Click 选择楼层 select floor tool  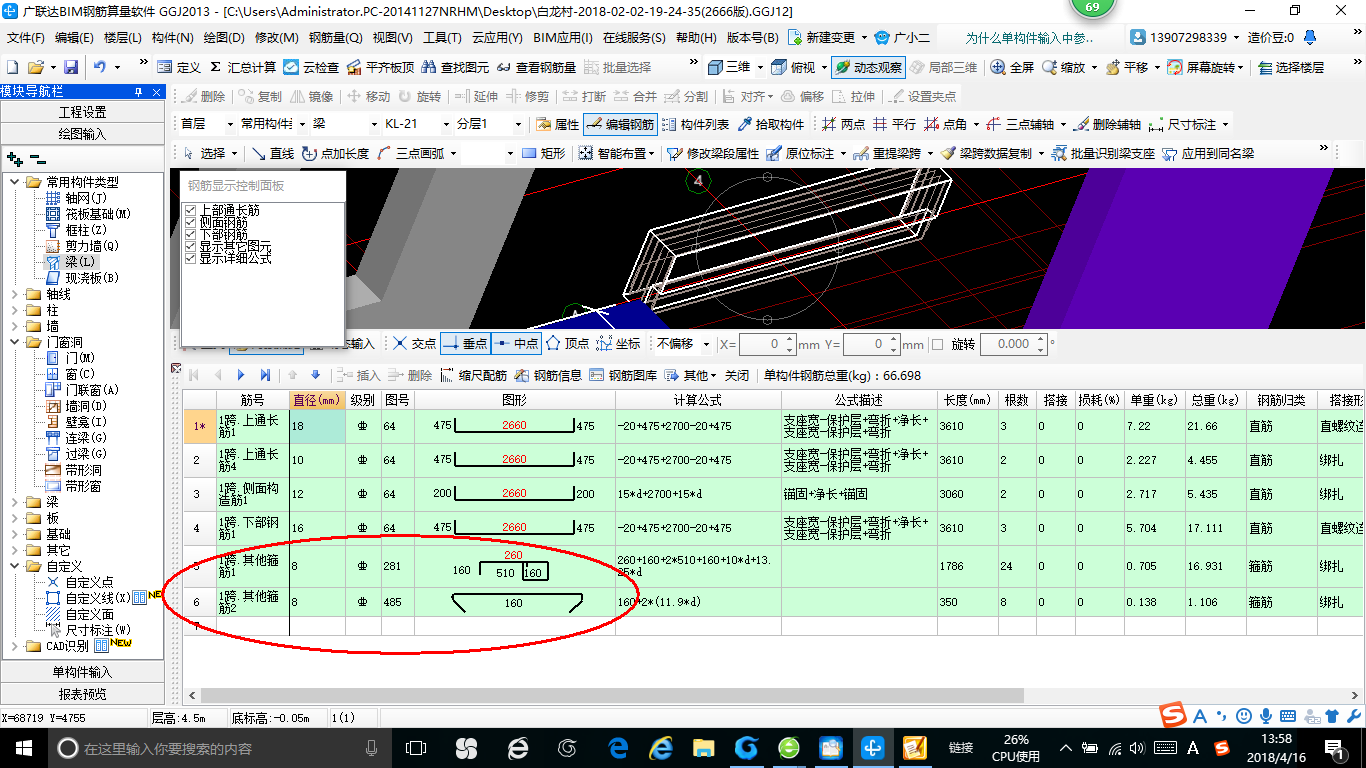click(x=1291, y=67)
